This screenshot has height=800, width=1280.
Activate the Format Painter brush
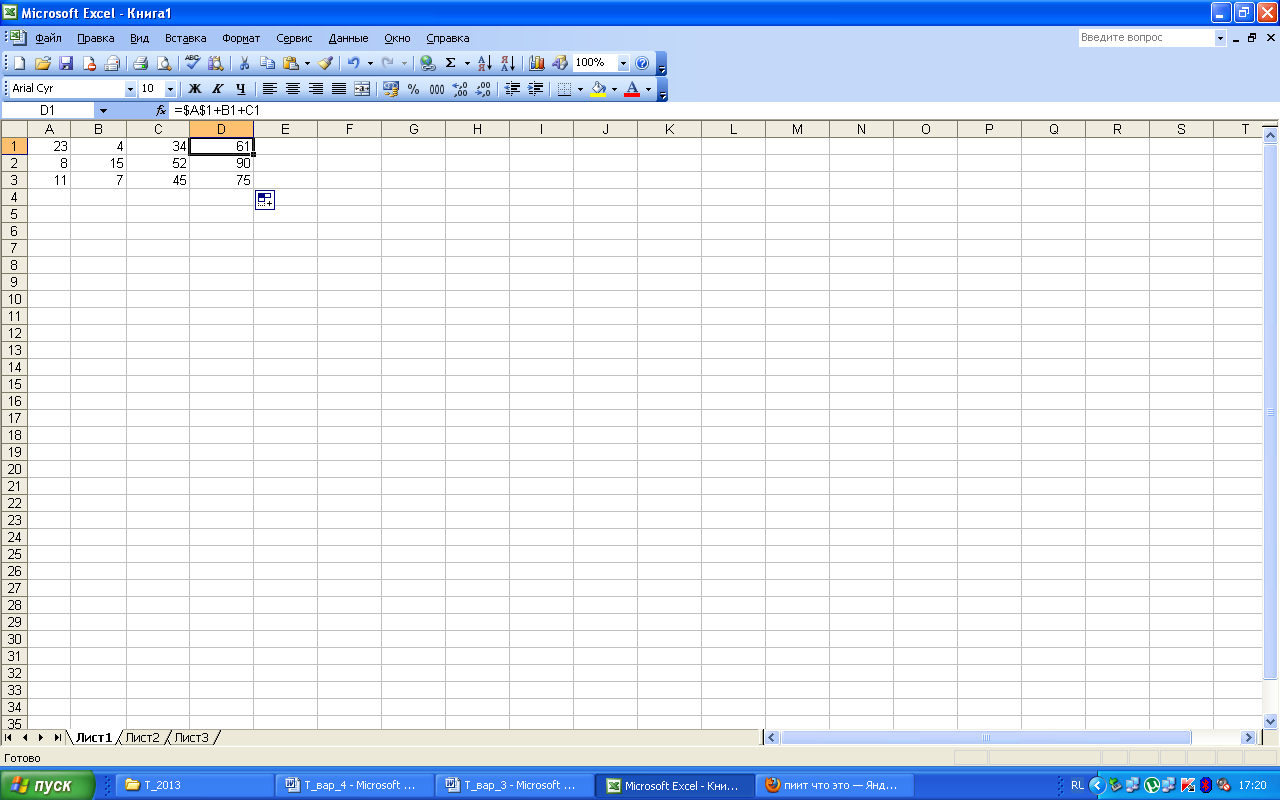[326, 63]
